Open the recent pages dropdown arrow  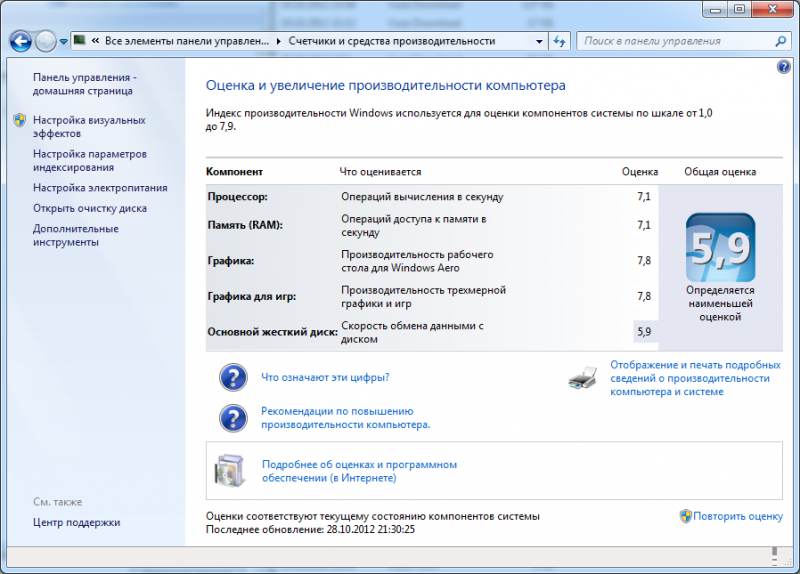[x=63, y=42]
